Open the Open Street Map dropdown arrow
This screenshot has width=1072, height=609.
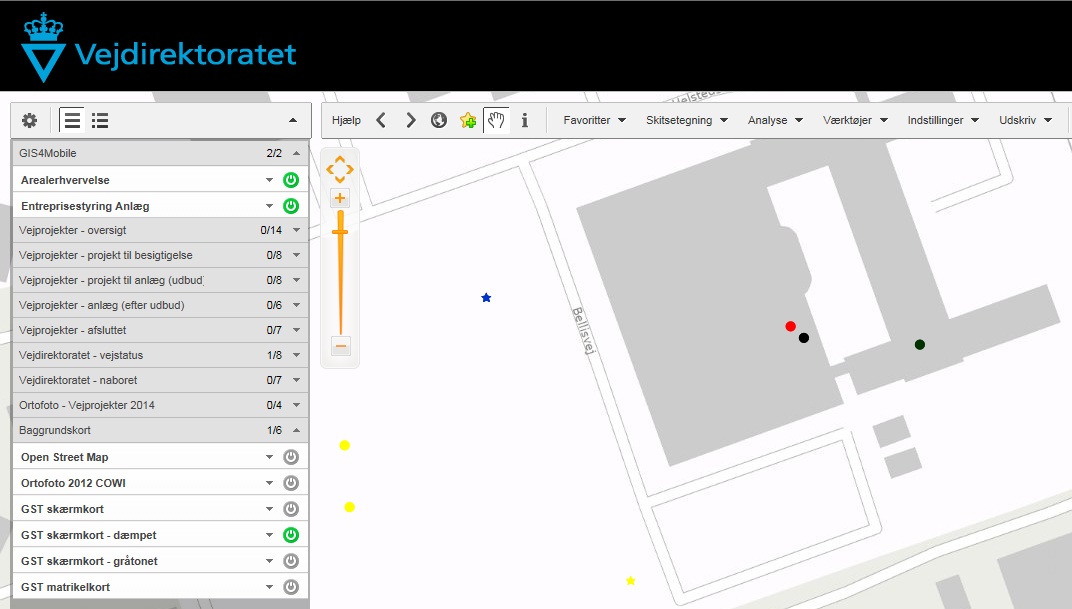[x=269, y=457]
